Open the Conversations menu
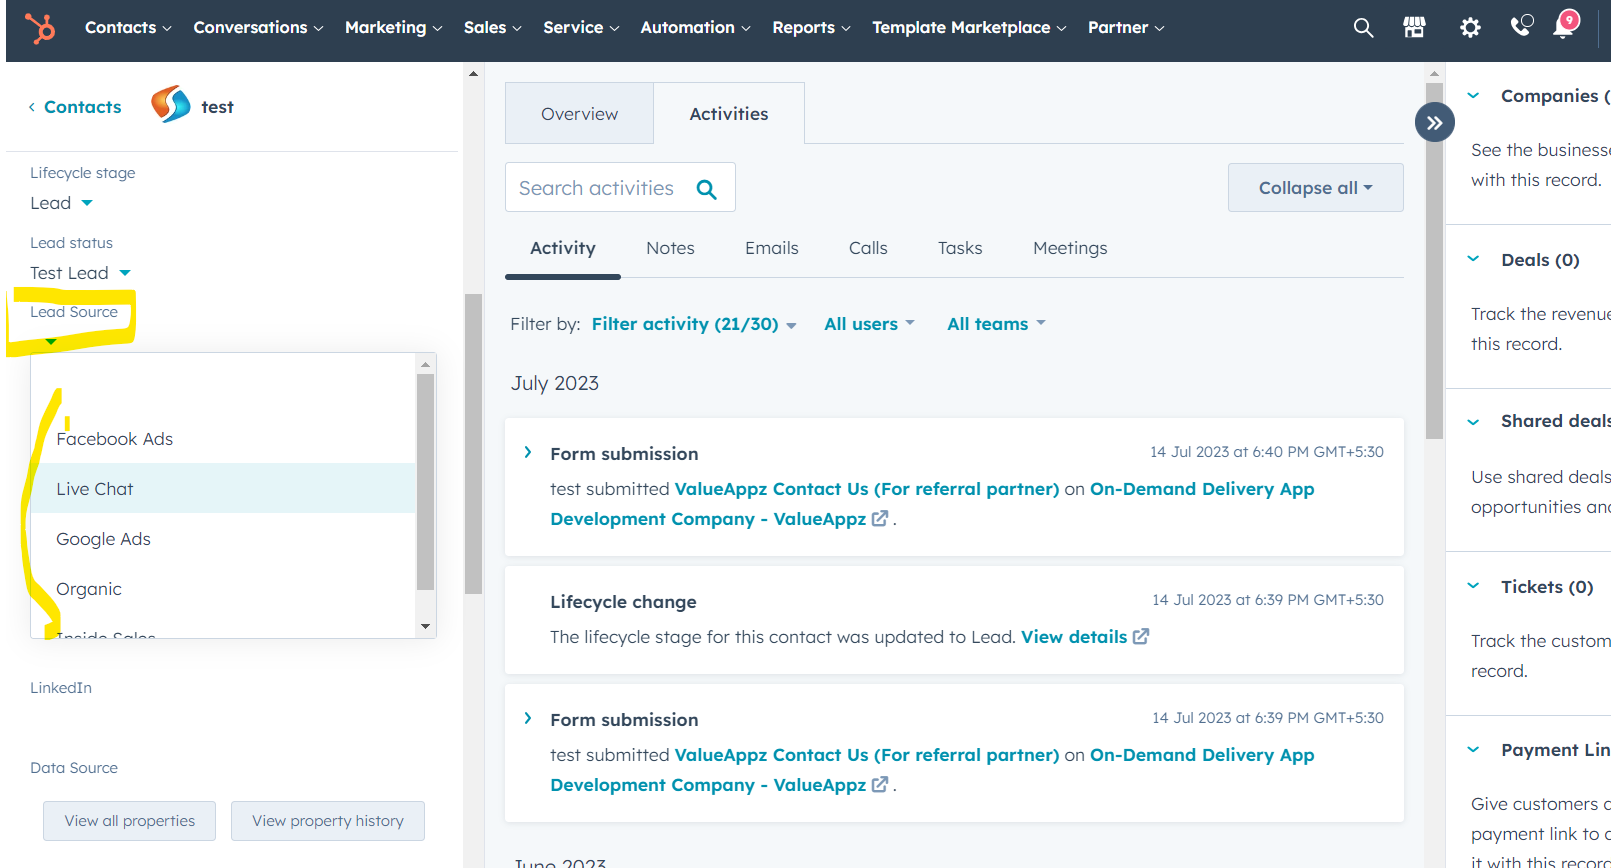1611x868 pixels. pos(258,28)
